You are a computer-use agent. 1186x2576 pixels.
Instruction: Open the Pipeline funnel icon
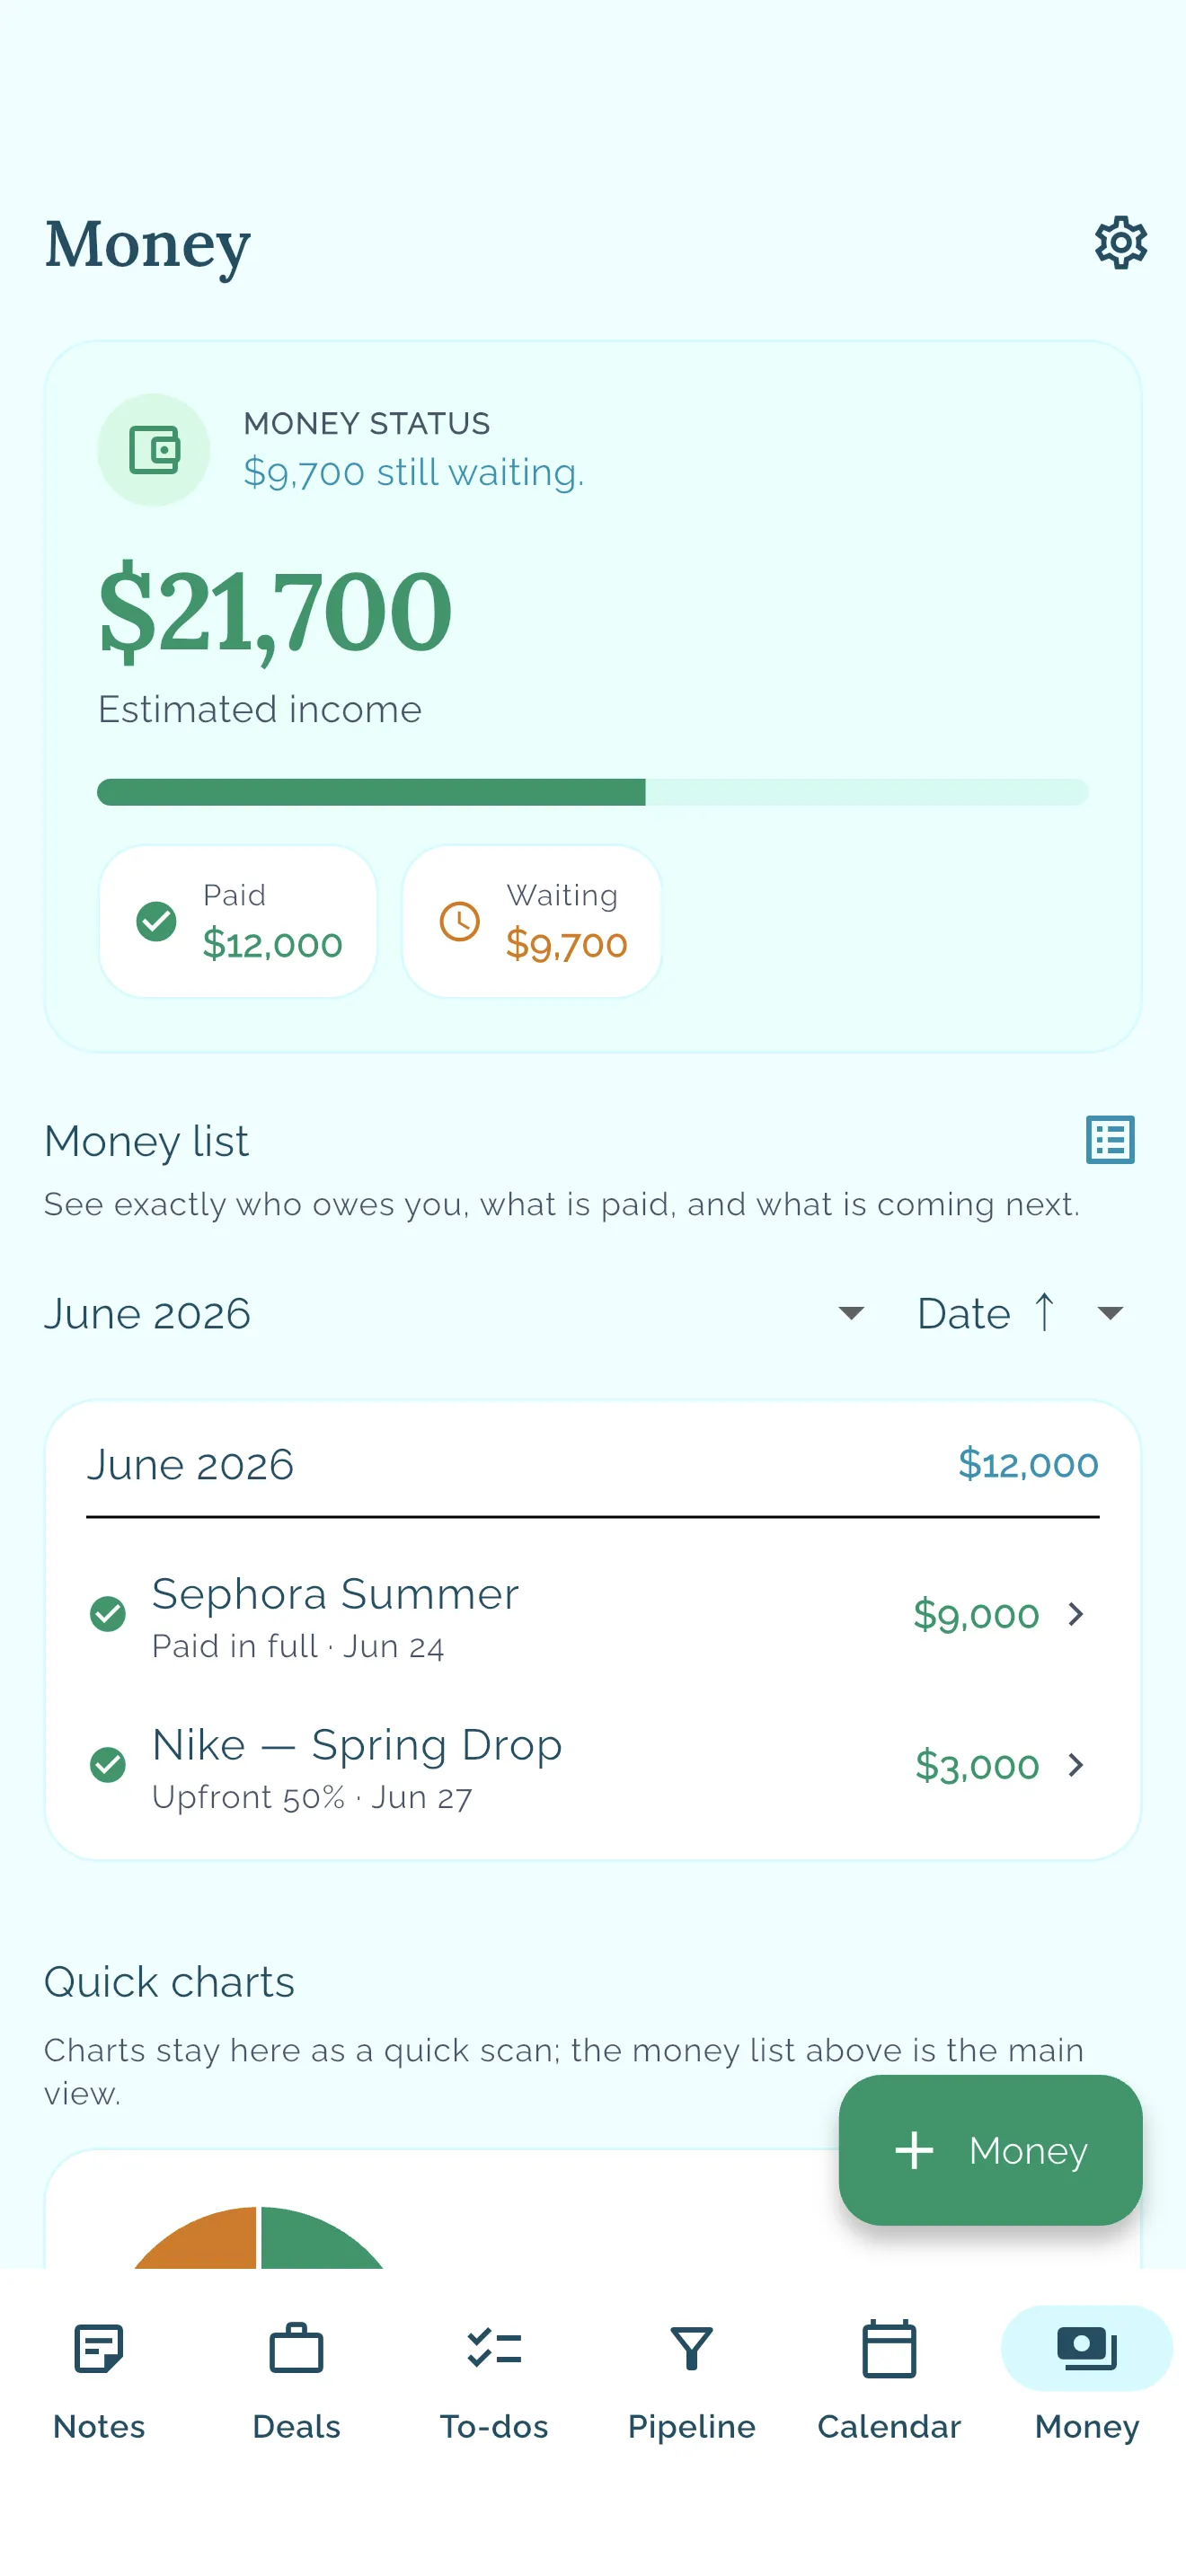691,2349
